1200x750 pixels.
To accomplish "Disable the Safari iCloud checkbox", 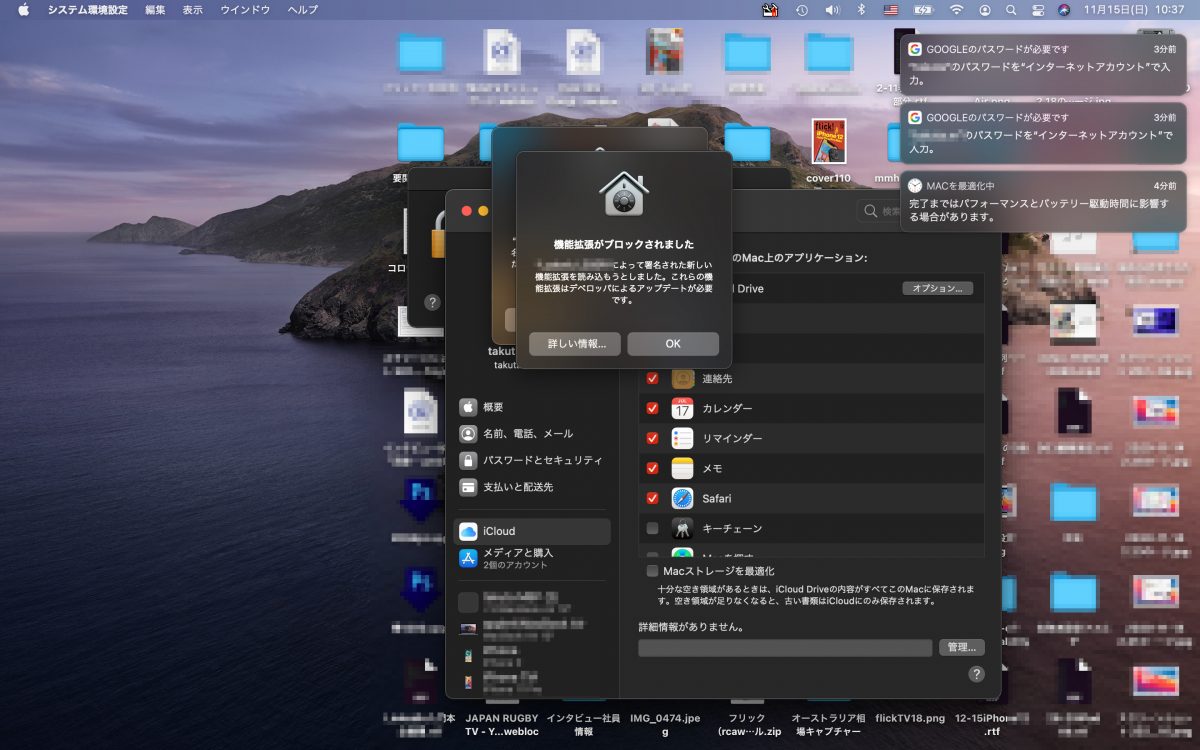I will (652, 498).
